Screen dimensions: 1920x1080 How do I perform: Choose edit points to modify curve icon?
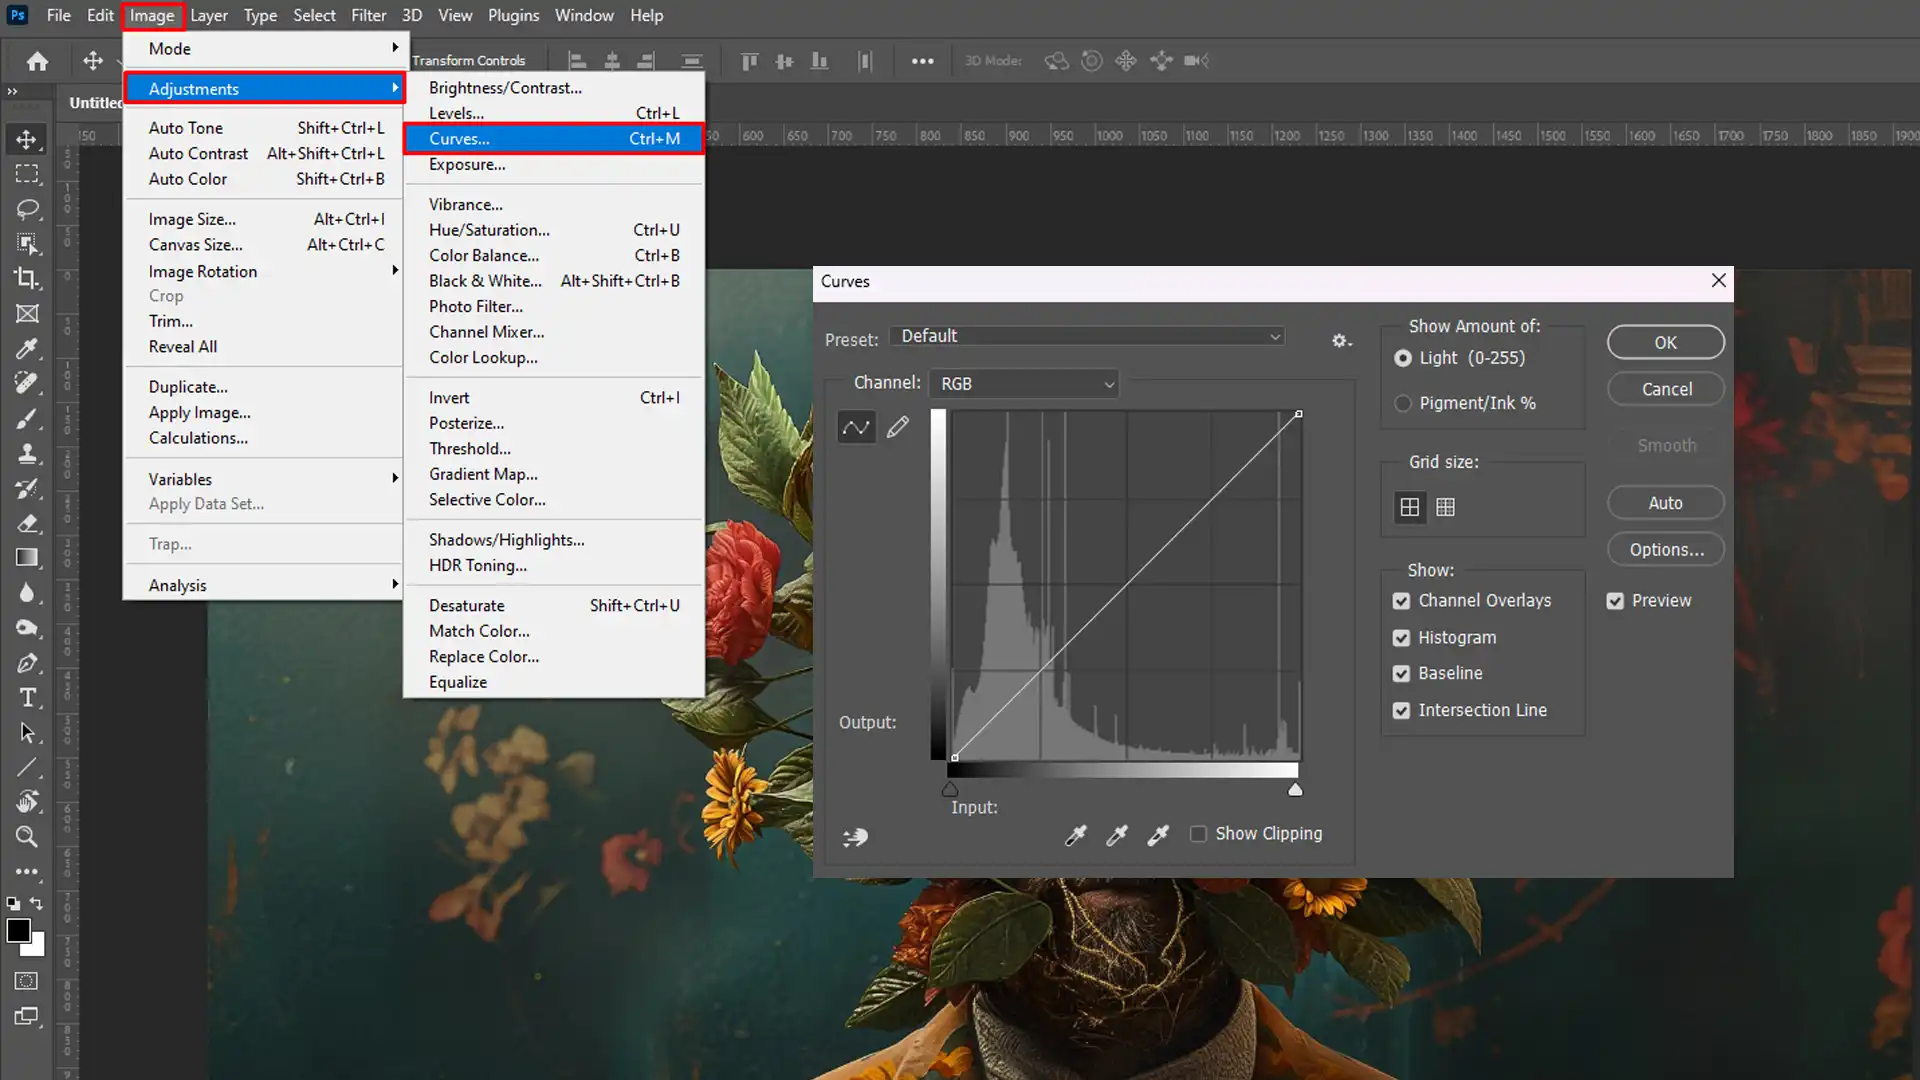856,428
